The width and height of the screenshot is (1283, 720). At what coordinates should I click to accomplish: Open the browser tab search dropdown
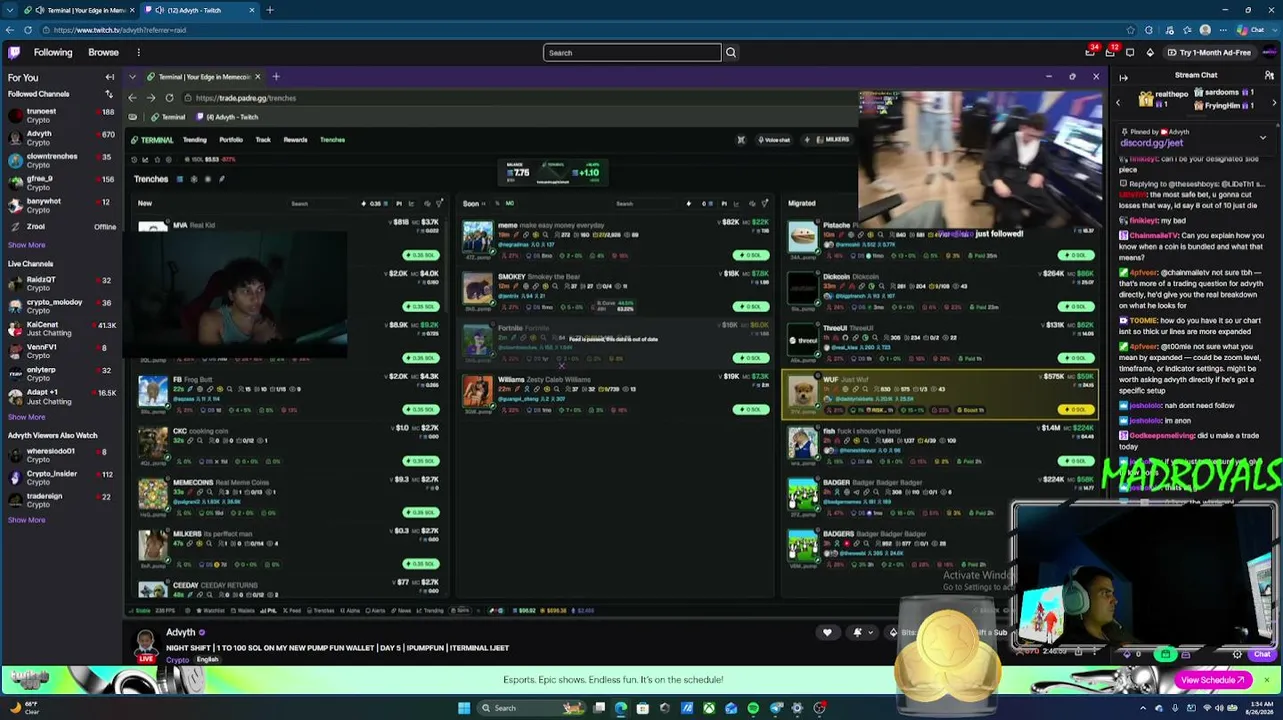8,10
